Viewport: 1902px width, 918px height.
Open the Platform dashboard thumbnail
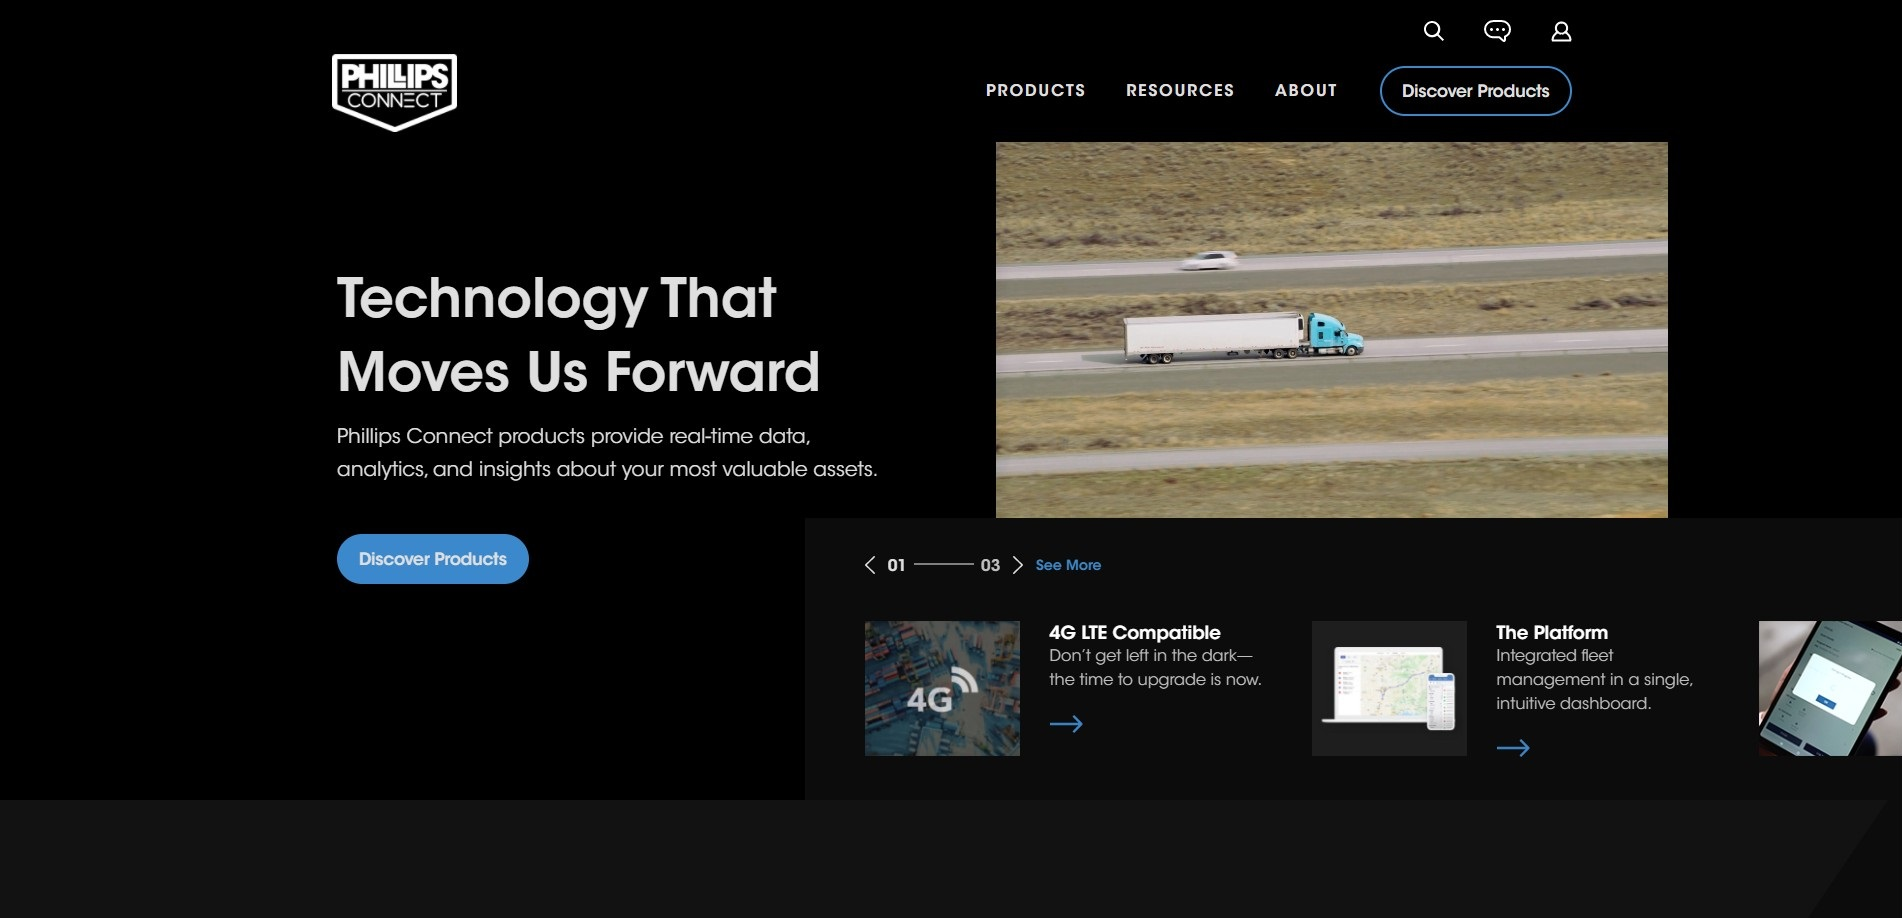(1389, 688)
